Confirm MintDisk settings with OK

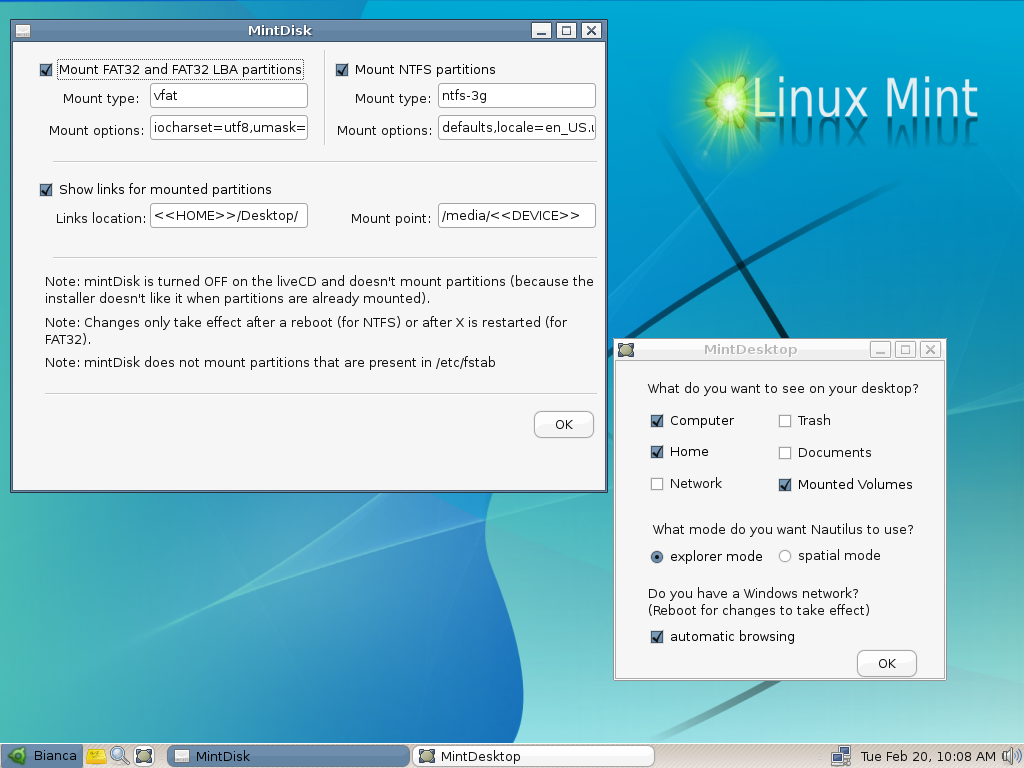click(x=564, y=424)
